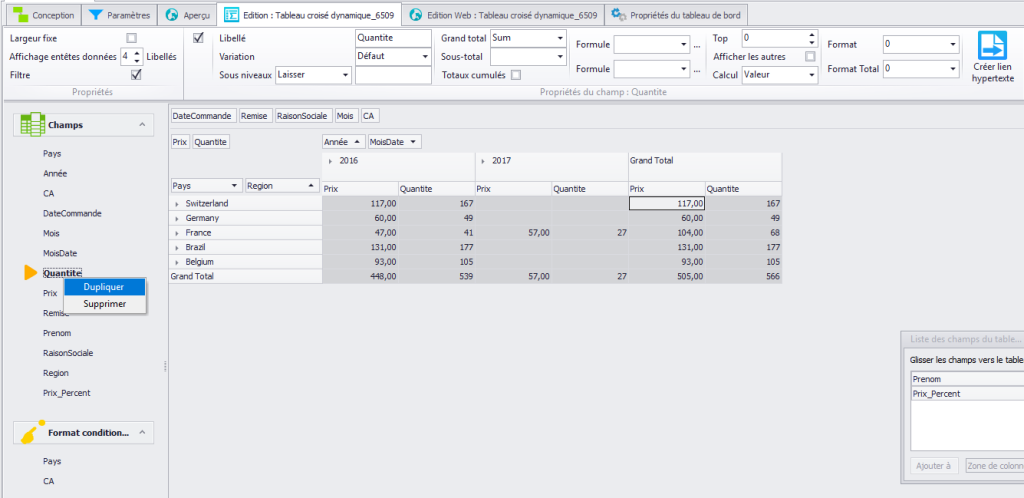Click the Edition Web globe icon

pyautogui.click(x=415, y=14)
